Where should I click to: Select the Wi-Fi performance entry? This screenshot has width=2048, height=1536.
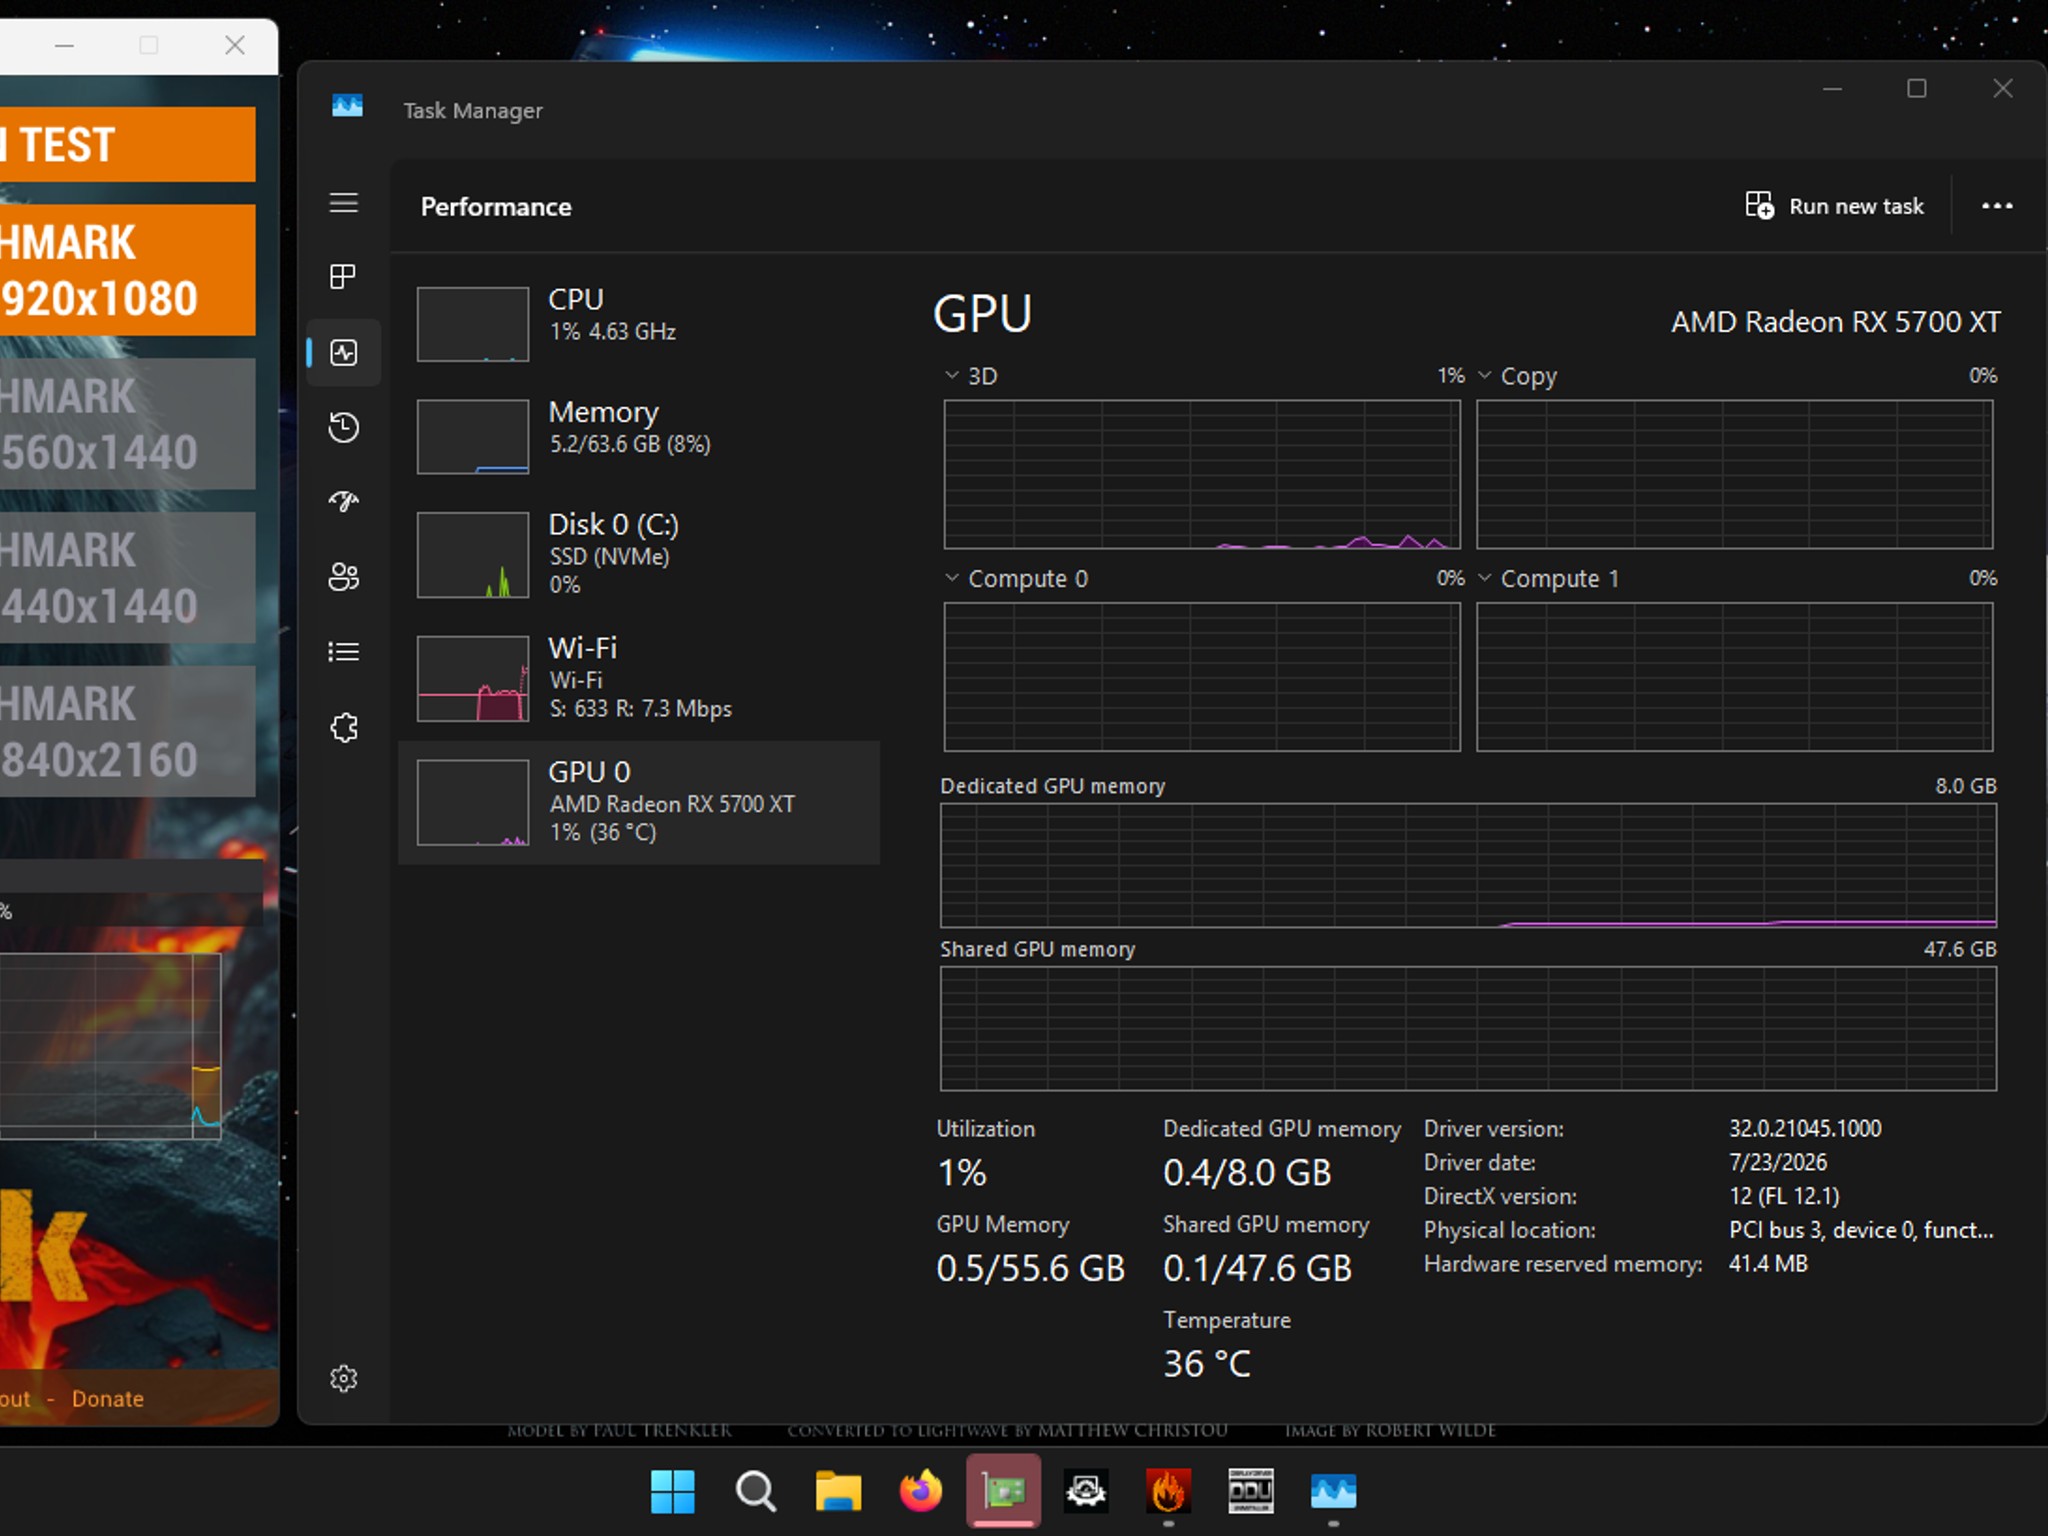pyautogui.click(x=639, y=678)
